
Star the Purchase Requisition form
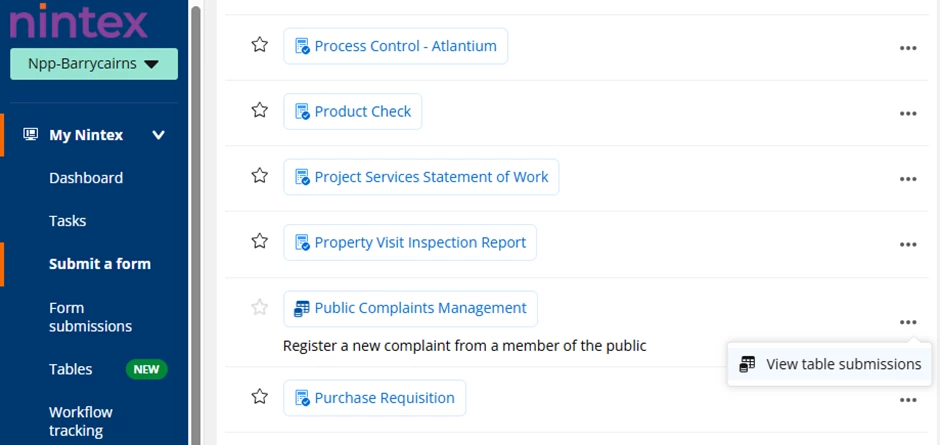(x=259, y=396)
